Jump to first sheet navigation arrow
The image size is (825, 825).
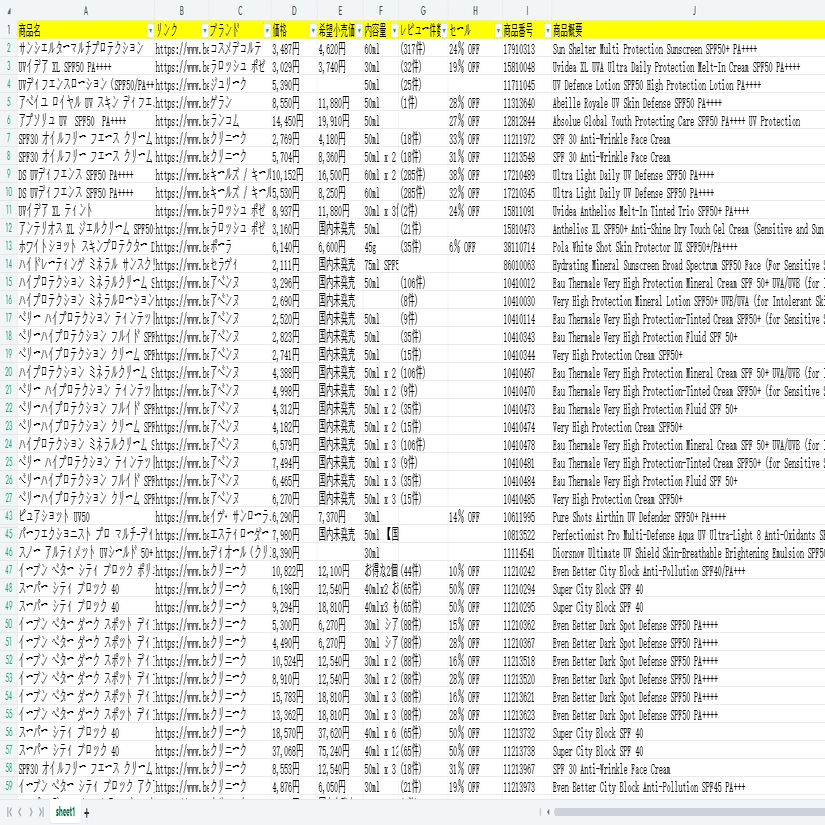[9, 812]
